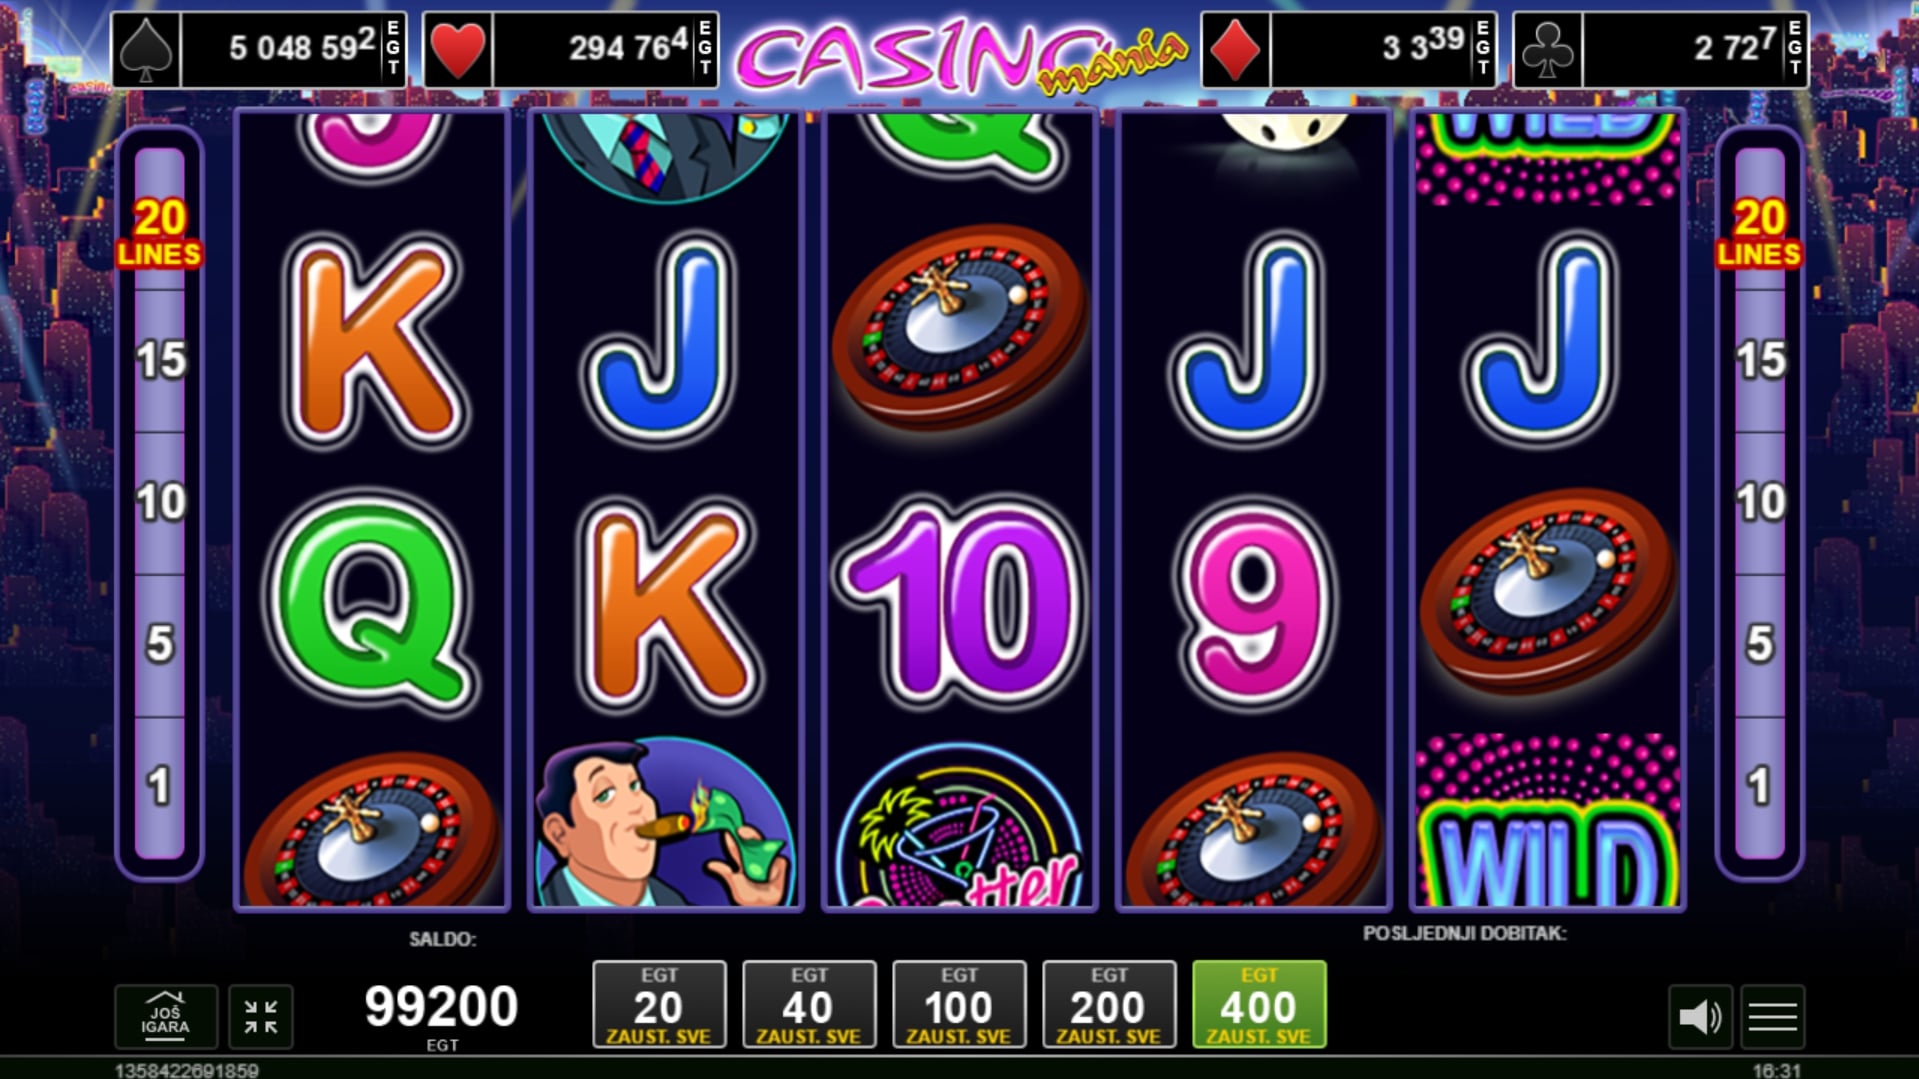The width and height of the screenshot is (1919, 1079).
Task: Select 20 lines on left selector
Action: coord(159,233)
